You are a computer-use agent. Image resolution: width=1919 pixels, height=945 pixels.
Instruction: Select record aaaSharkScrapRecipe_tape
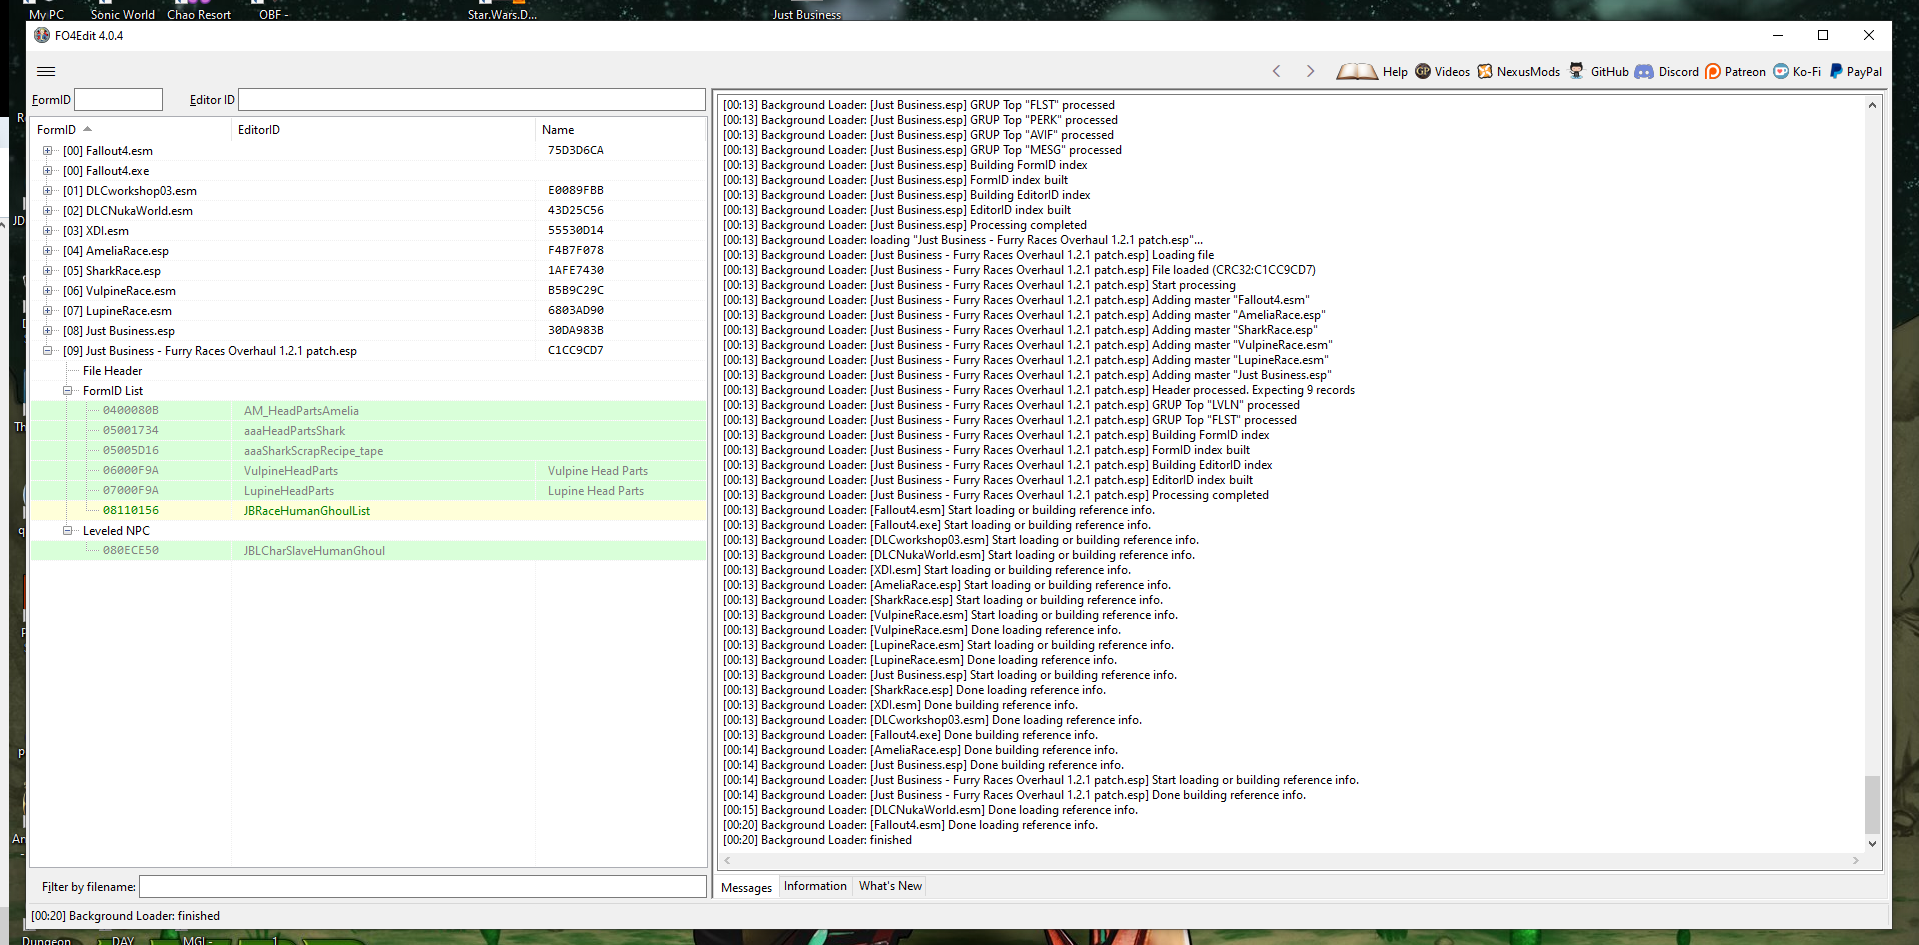point(368,451)
